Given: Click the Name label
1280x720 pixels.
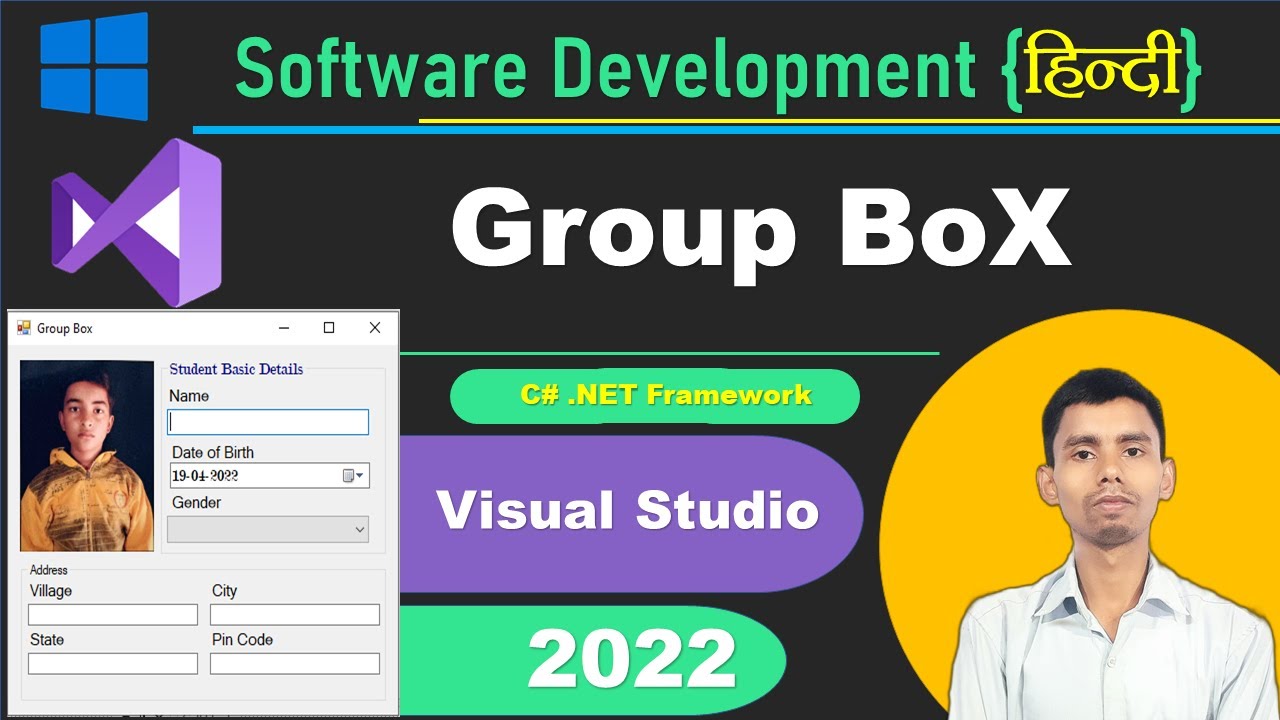Looking at the screenshot, I should point(189,396).
